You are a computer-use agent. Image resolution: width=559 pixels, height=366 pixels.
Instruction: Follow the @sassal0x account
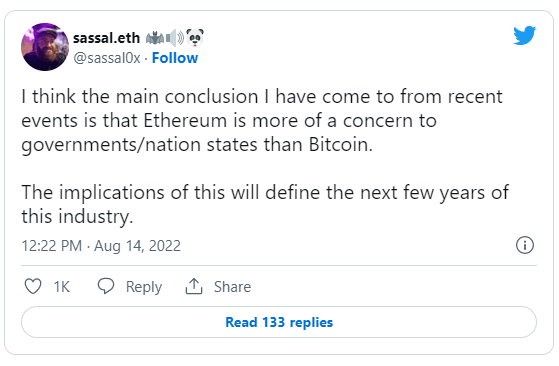tap(175, 58)
